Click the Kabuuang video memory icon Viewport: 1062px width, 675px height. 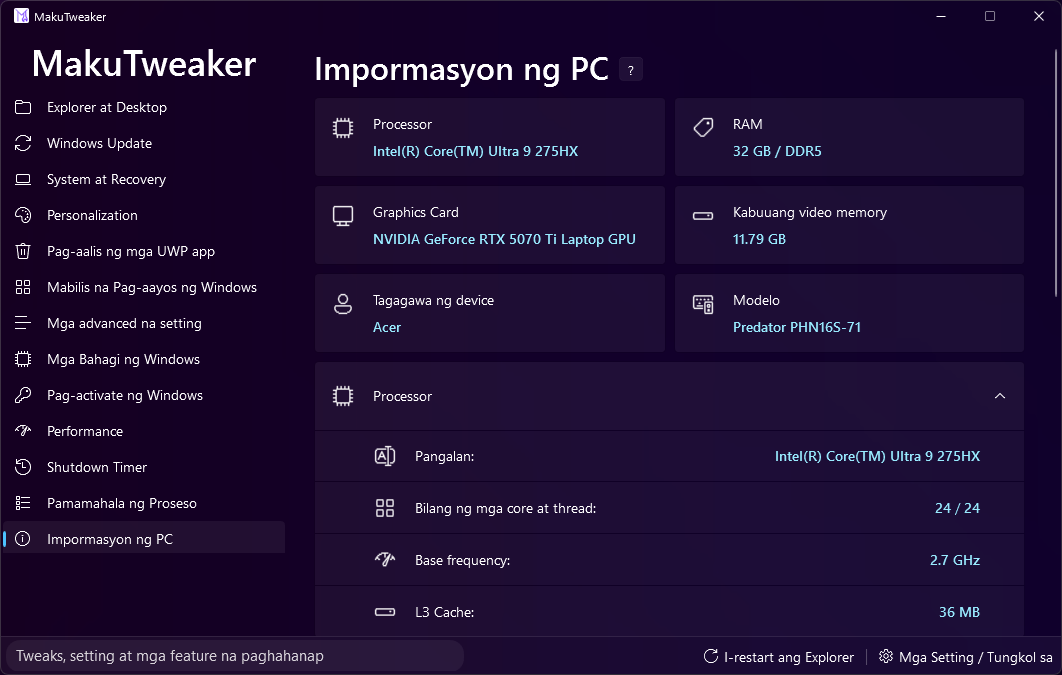pos(703,216)
